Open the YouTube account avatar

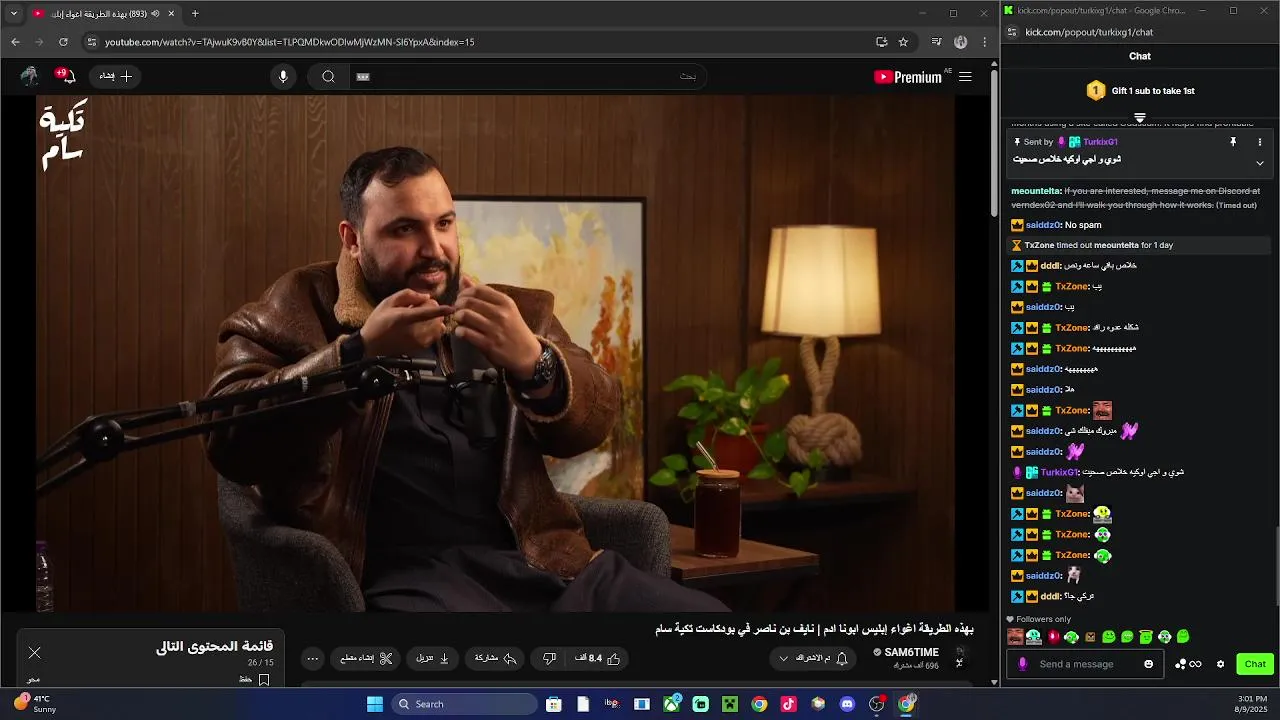click(30, 76)
